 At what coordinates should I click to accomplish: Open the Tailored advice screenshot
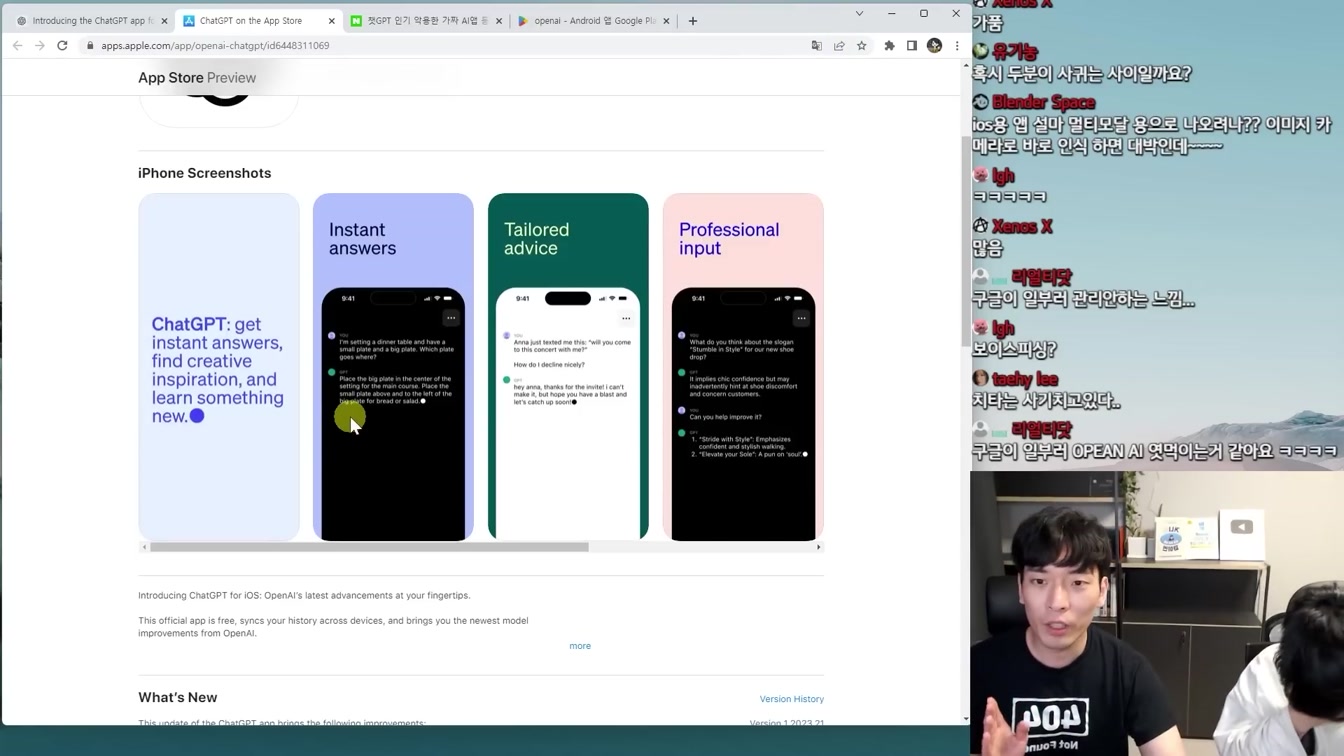(x=568, y=367)
